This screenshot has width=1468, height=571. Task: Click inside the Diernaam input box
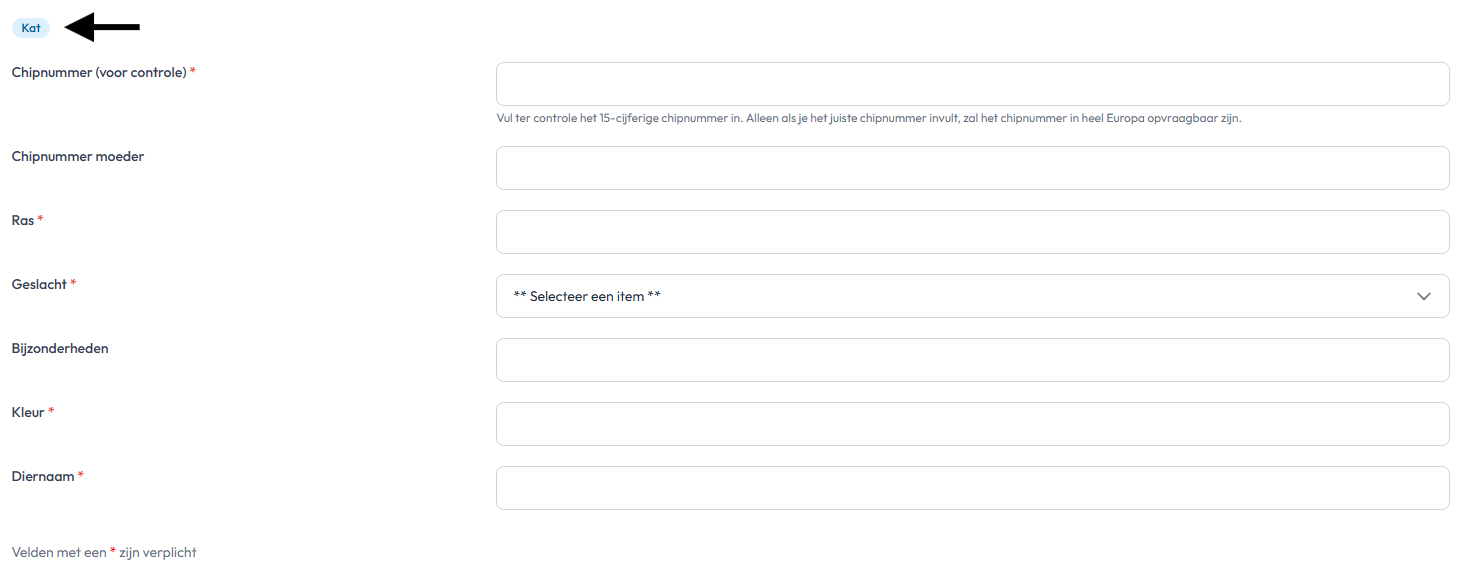click(972, 488)
